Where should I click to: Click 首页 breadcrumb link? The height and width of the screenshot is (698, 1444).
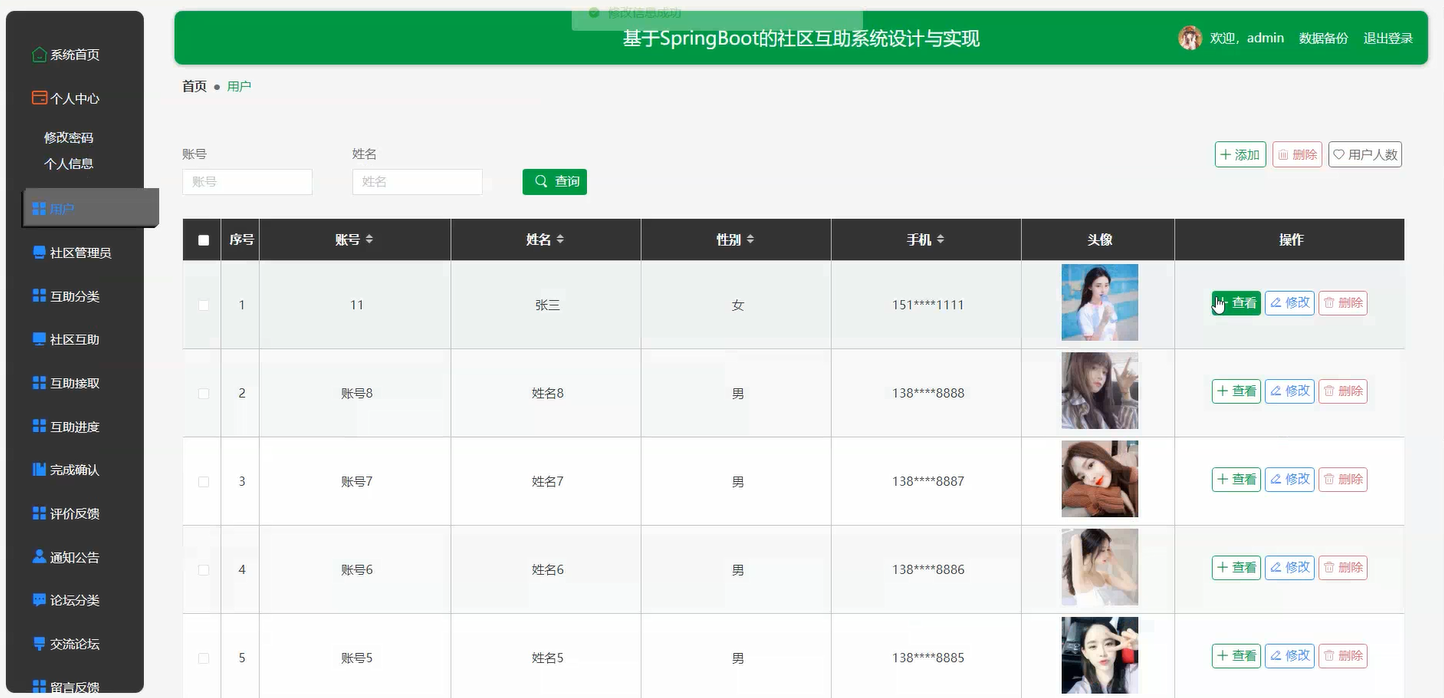[x=194, y=86]
